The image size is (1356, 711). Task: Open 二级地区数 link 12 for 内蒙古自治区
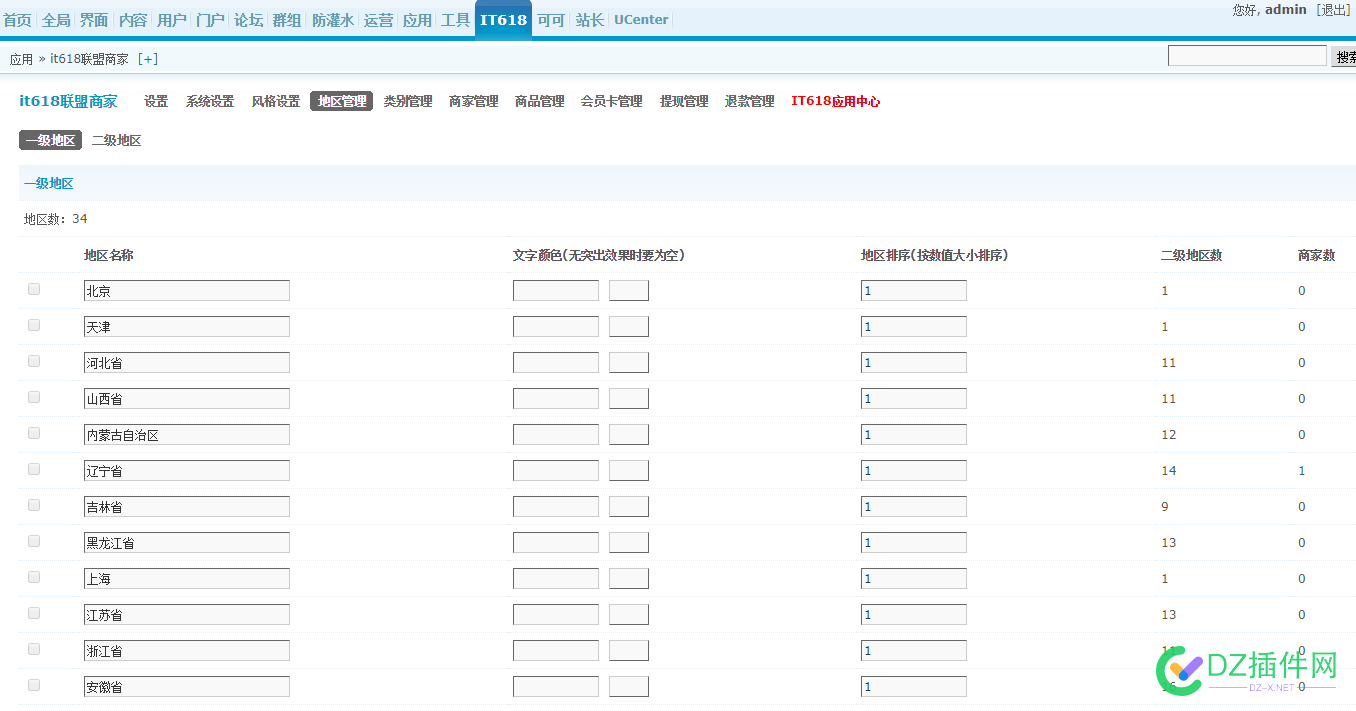(x=1169, y=434)
